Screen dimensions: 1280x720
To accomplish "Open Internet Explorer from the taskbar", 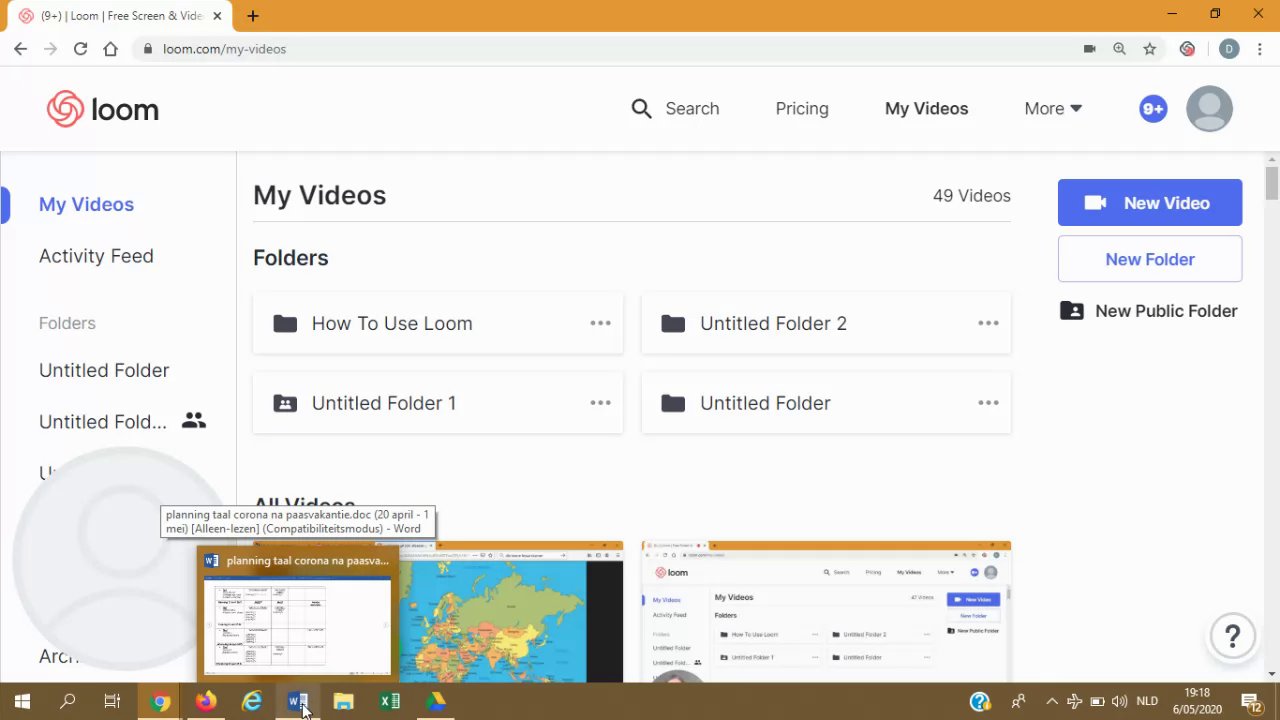I will (252, 702).
